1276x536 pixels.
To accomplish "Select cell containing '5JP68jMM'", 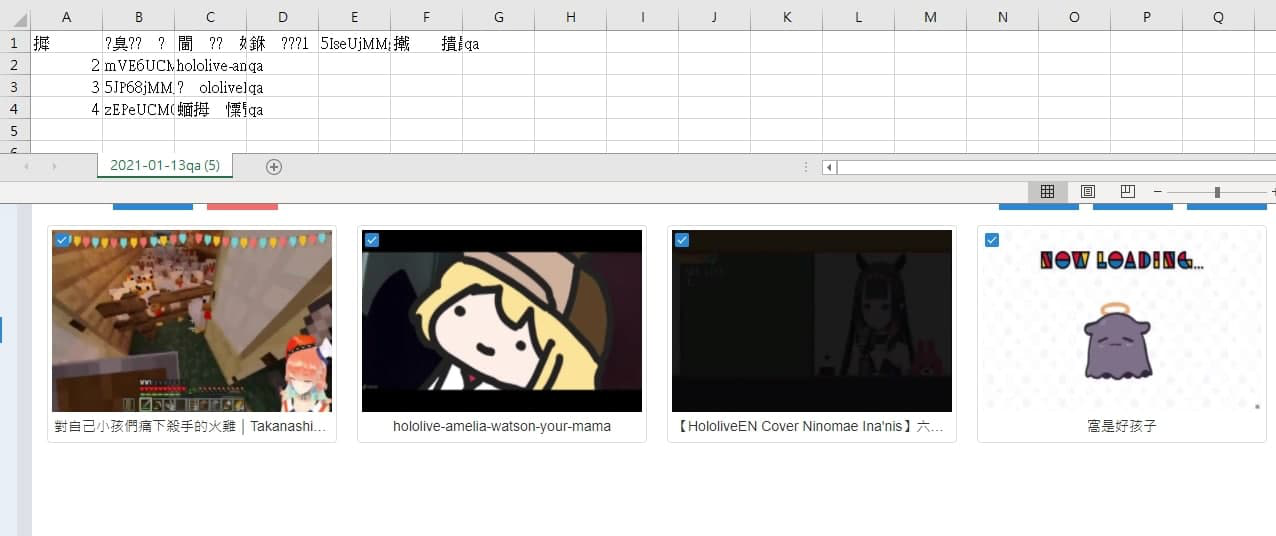I will point(138,87).
